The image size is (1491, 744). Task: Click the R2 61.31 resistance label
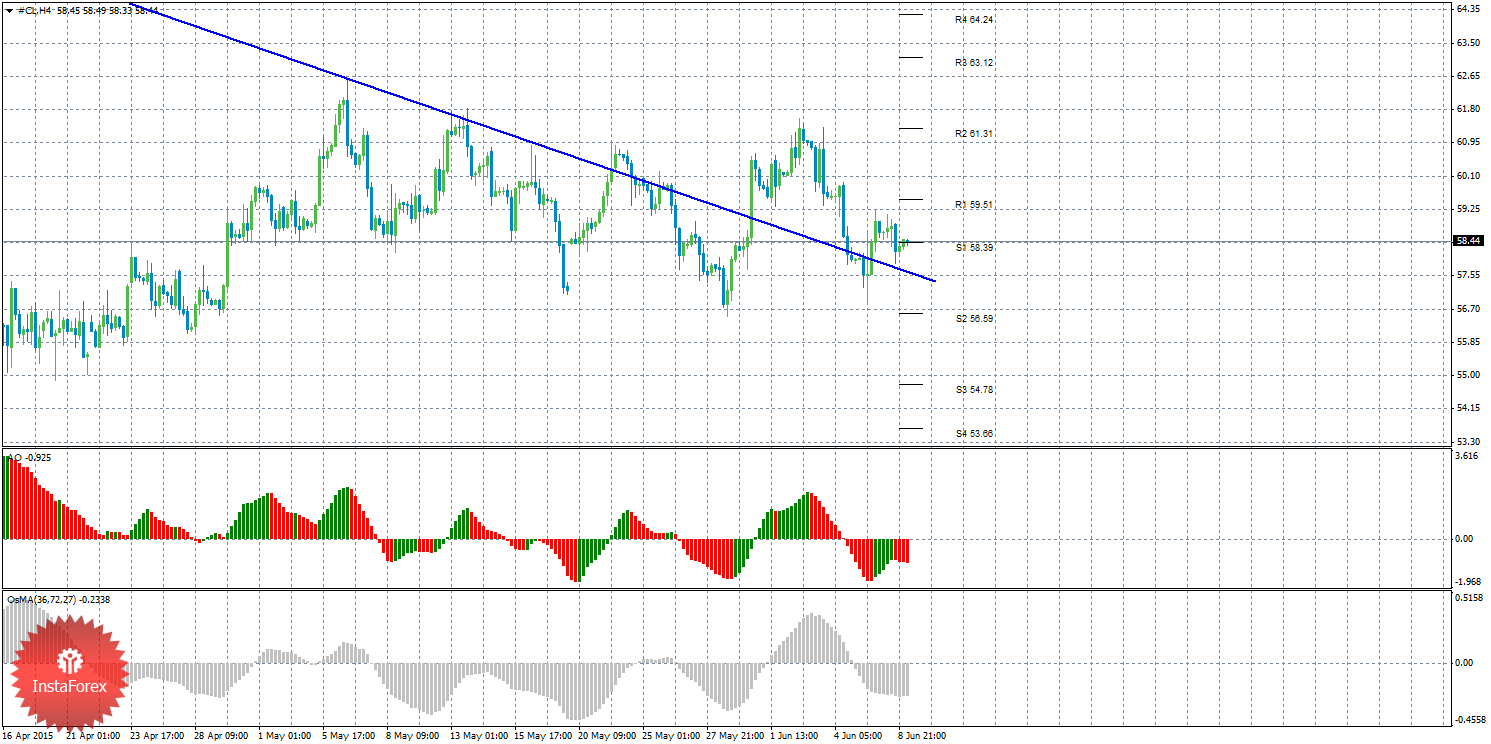[974, 133]
